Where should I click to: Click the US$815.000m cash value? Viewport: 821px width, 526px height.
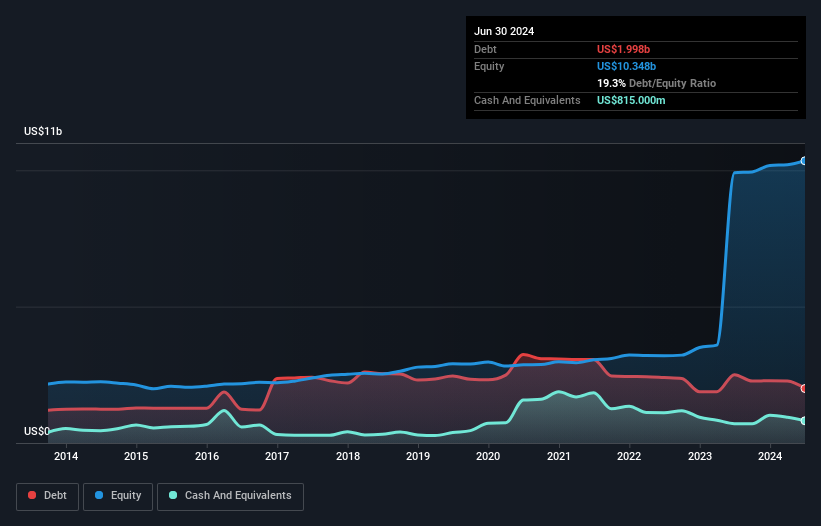coord(631,100)
